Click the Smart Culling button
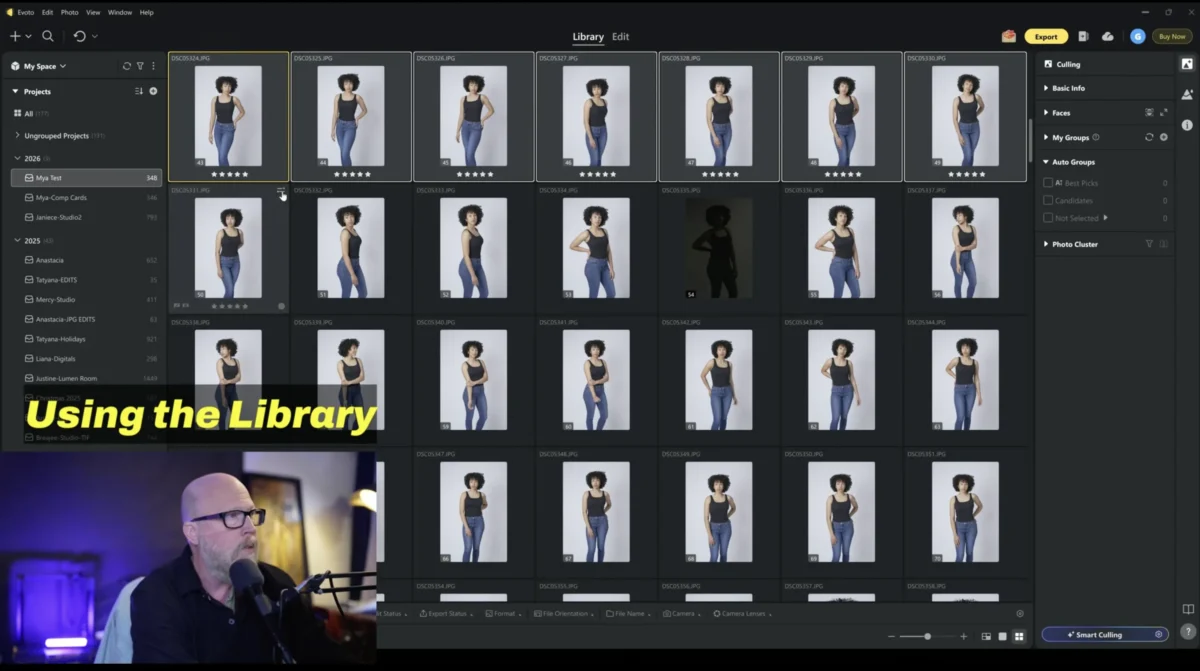 pyautogui.click(x=1104, y=634)
